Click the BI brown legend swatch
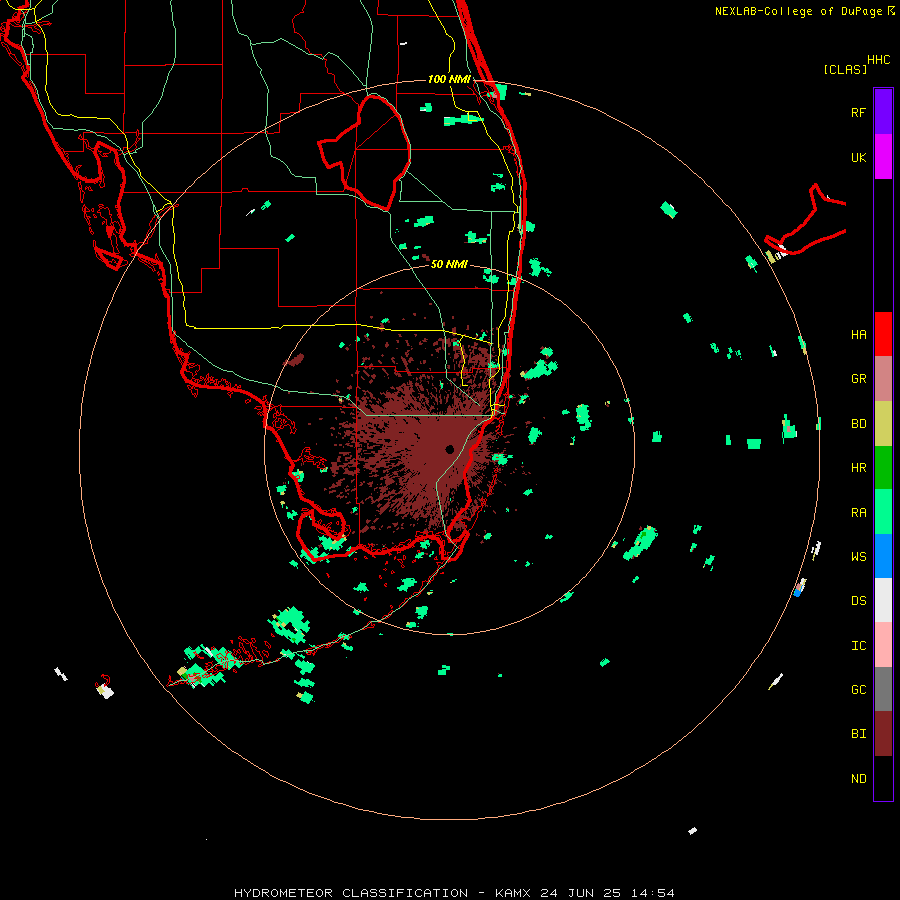This screenshot has width=900, height=900. coord(883,734)
